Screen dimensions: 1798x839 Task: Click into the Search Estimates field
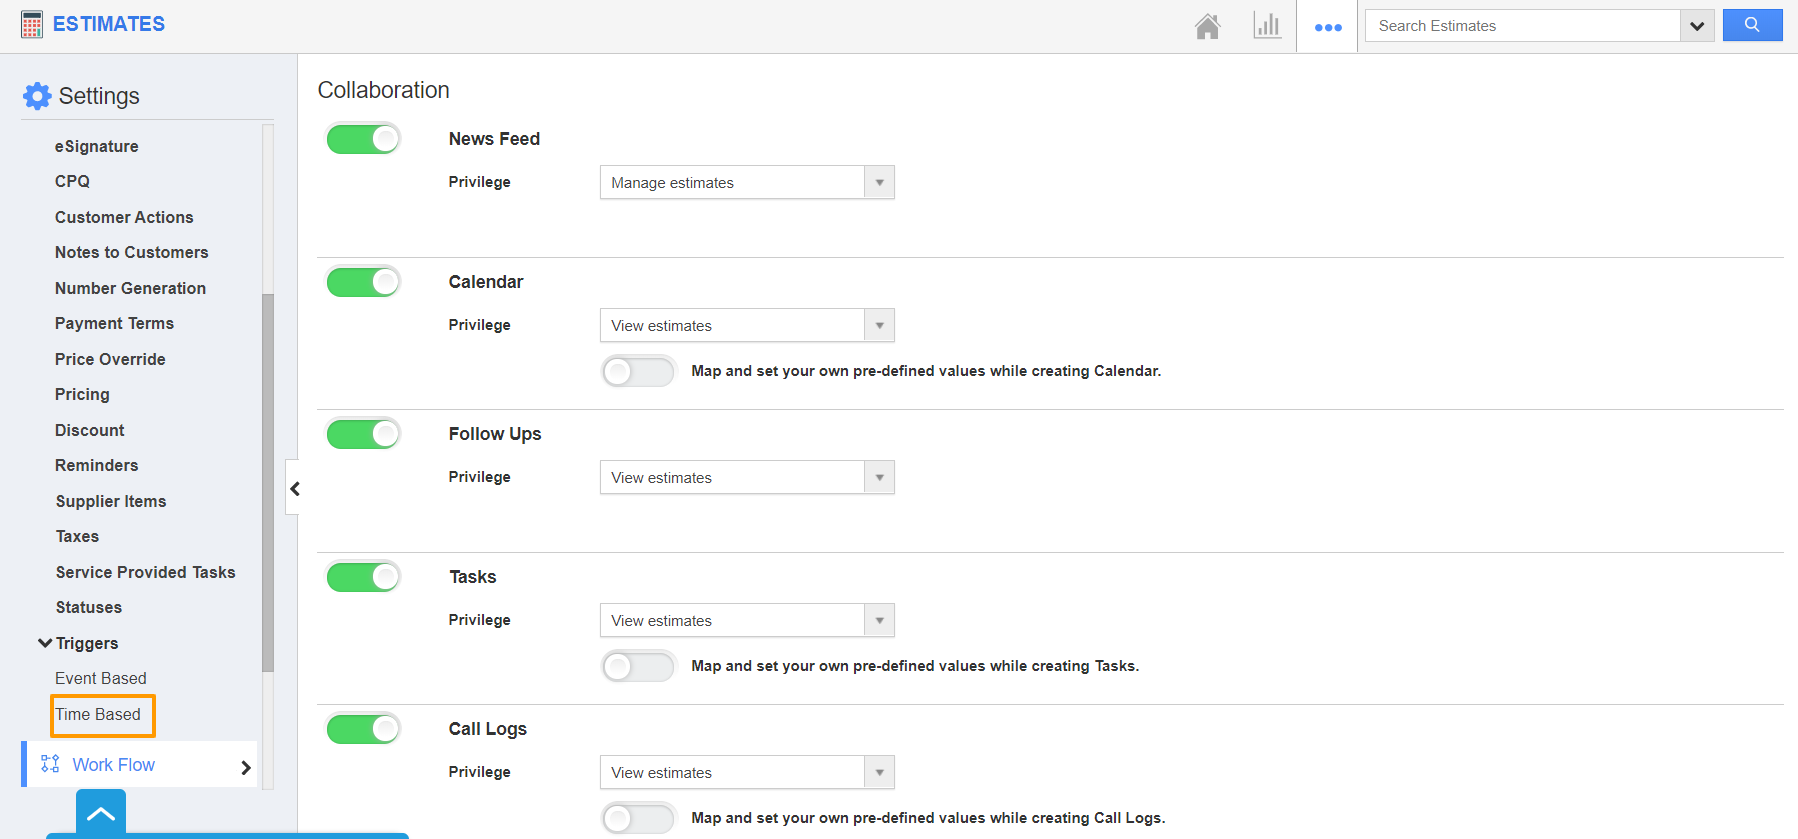click(x=1522, y=25)
